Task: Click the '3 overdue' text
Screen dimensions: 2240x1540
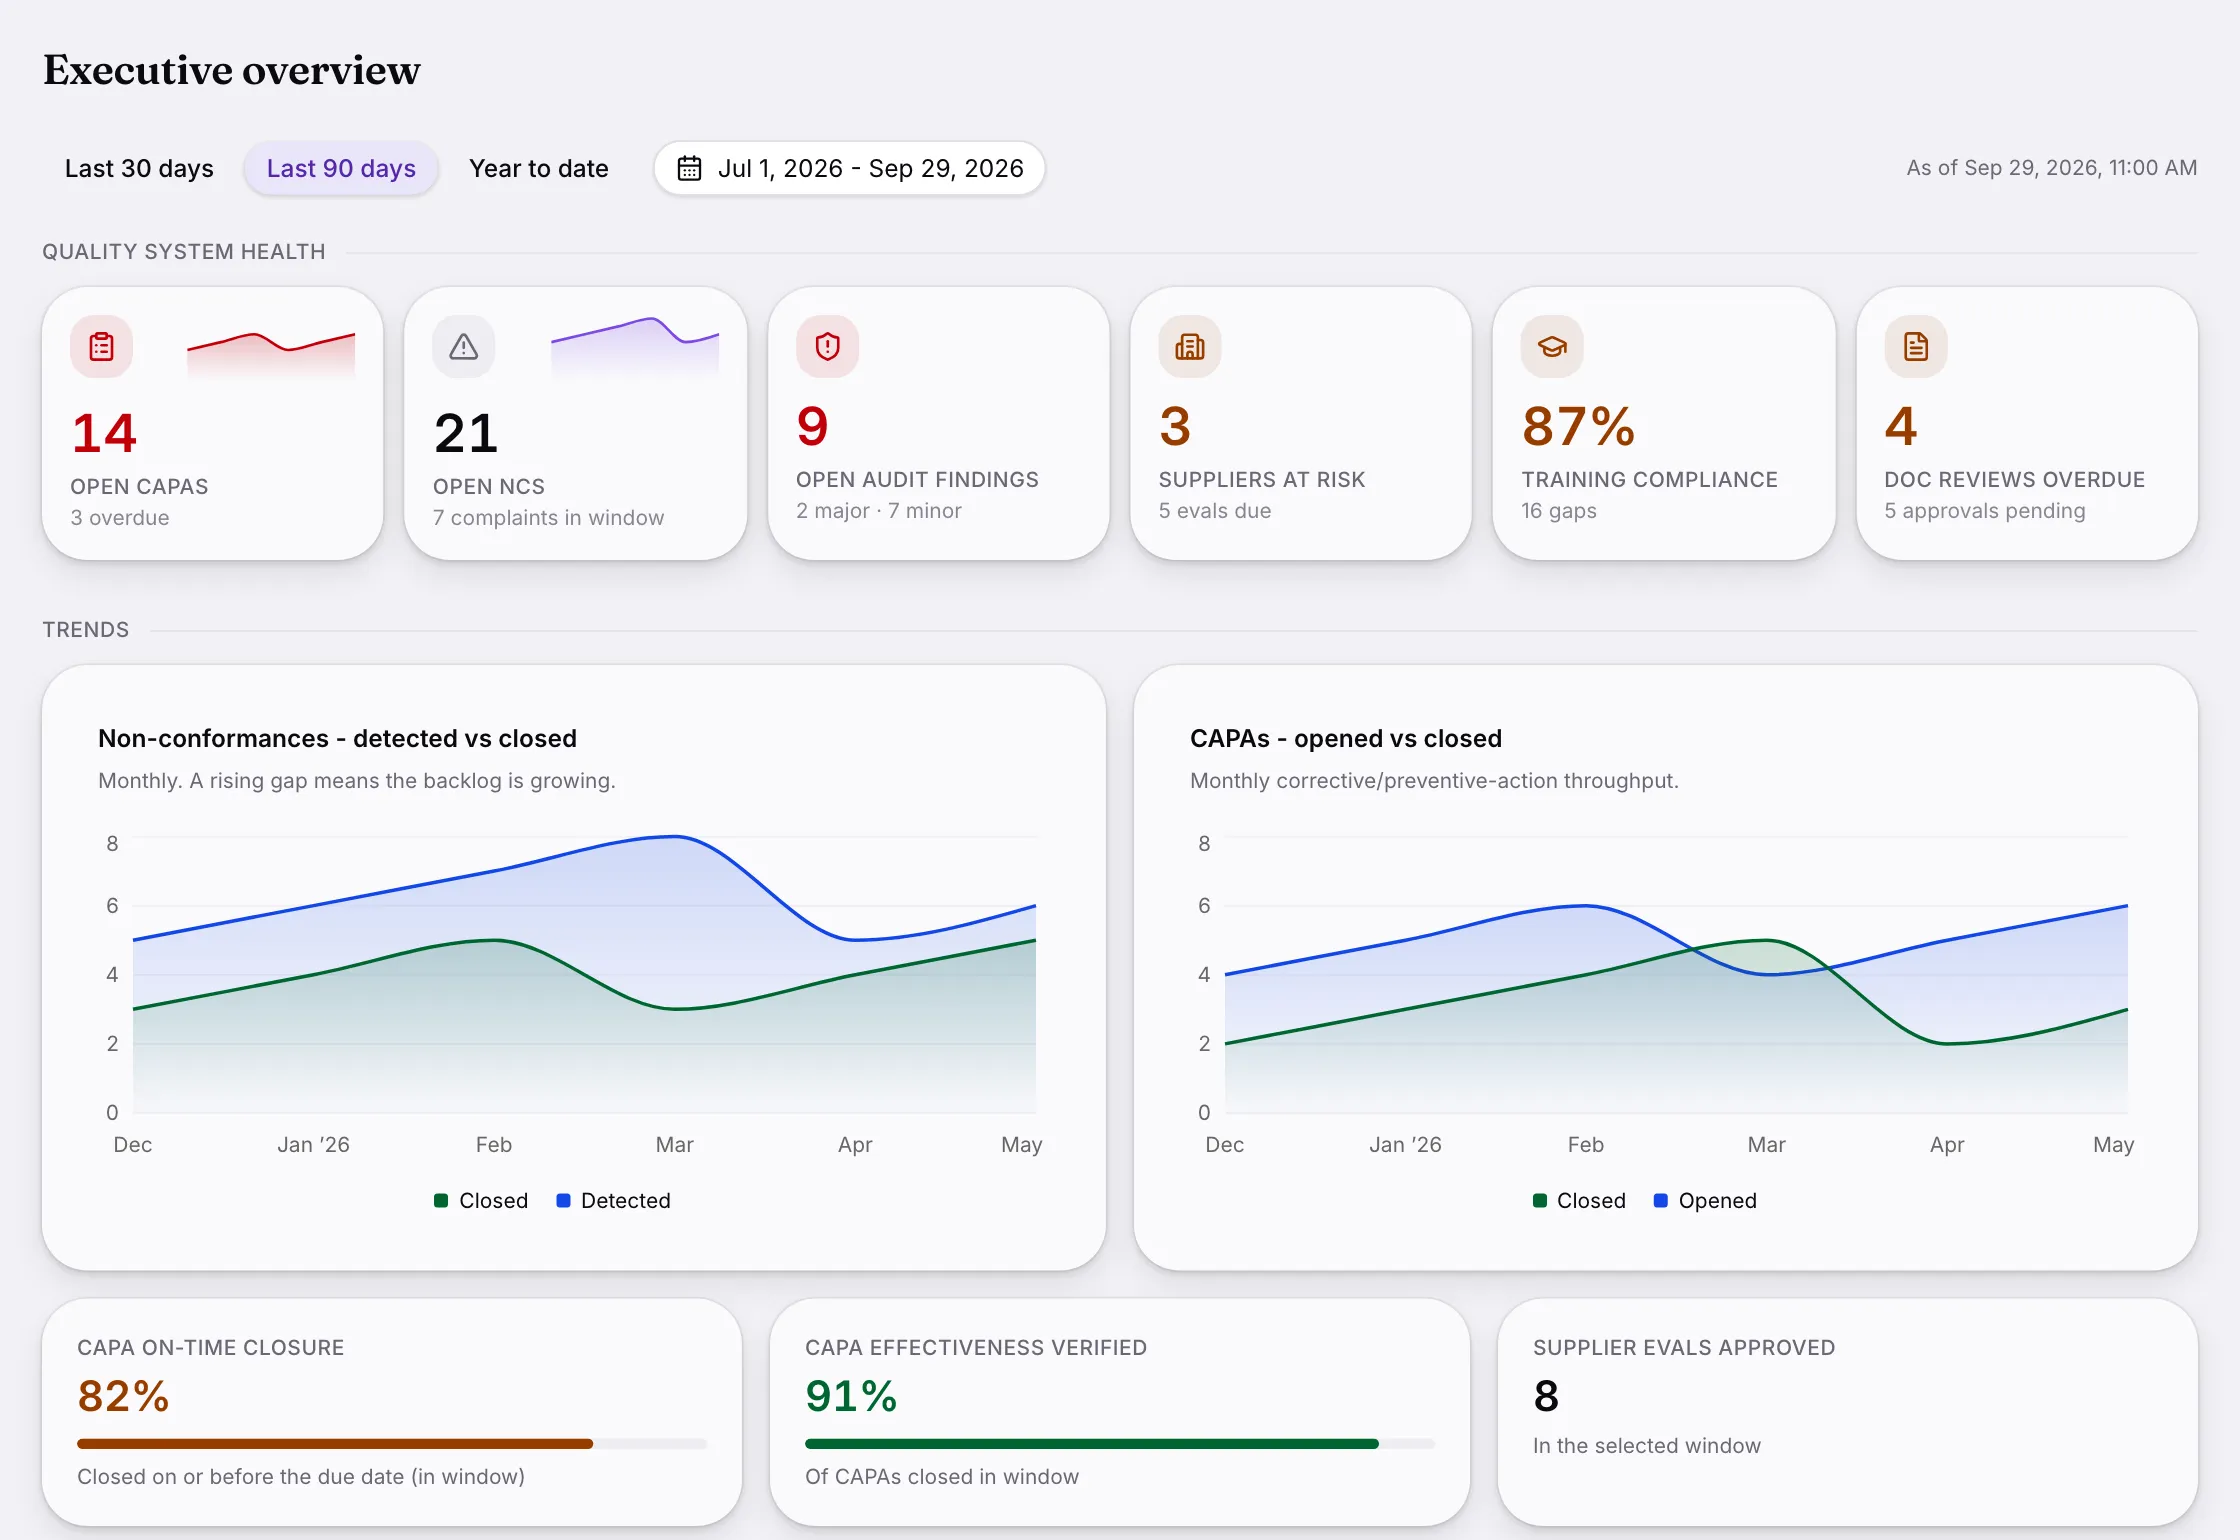Action: click(120, 517)
